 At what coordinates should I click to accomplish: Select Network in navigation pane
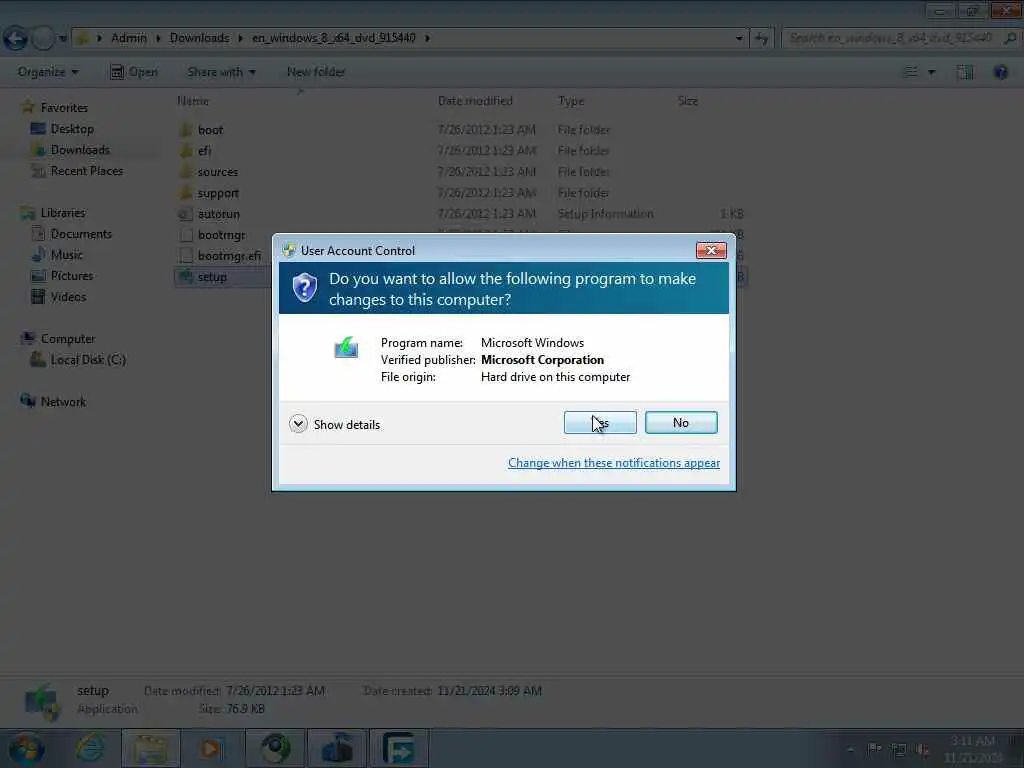click(x=63, y=402)
